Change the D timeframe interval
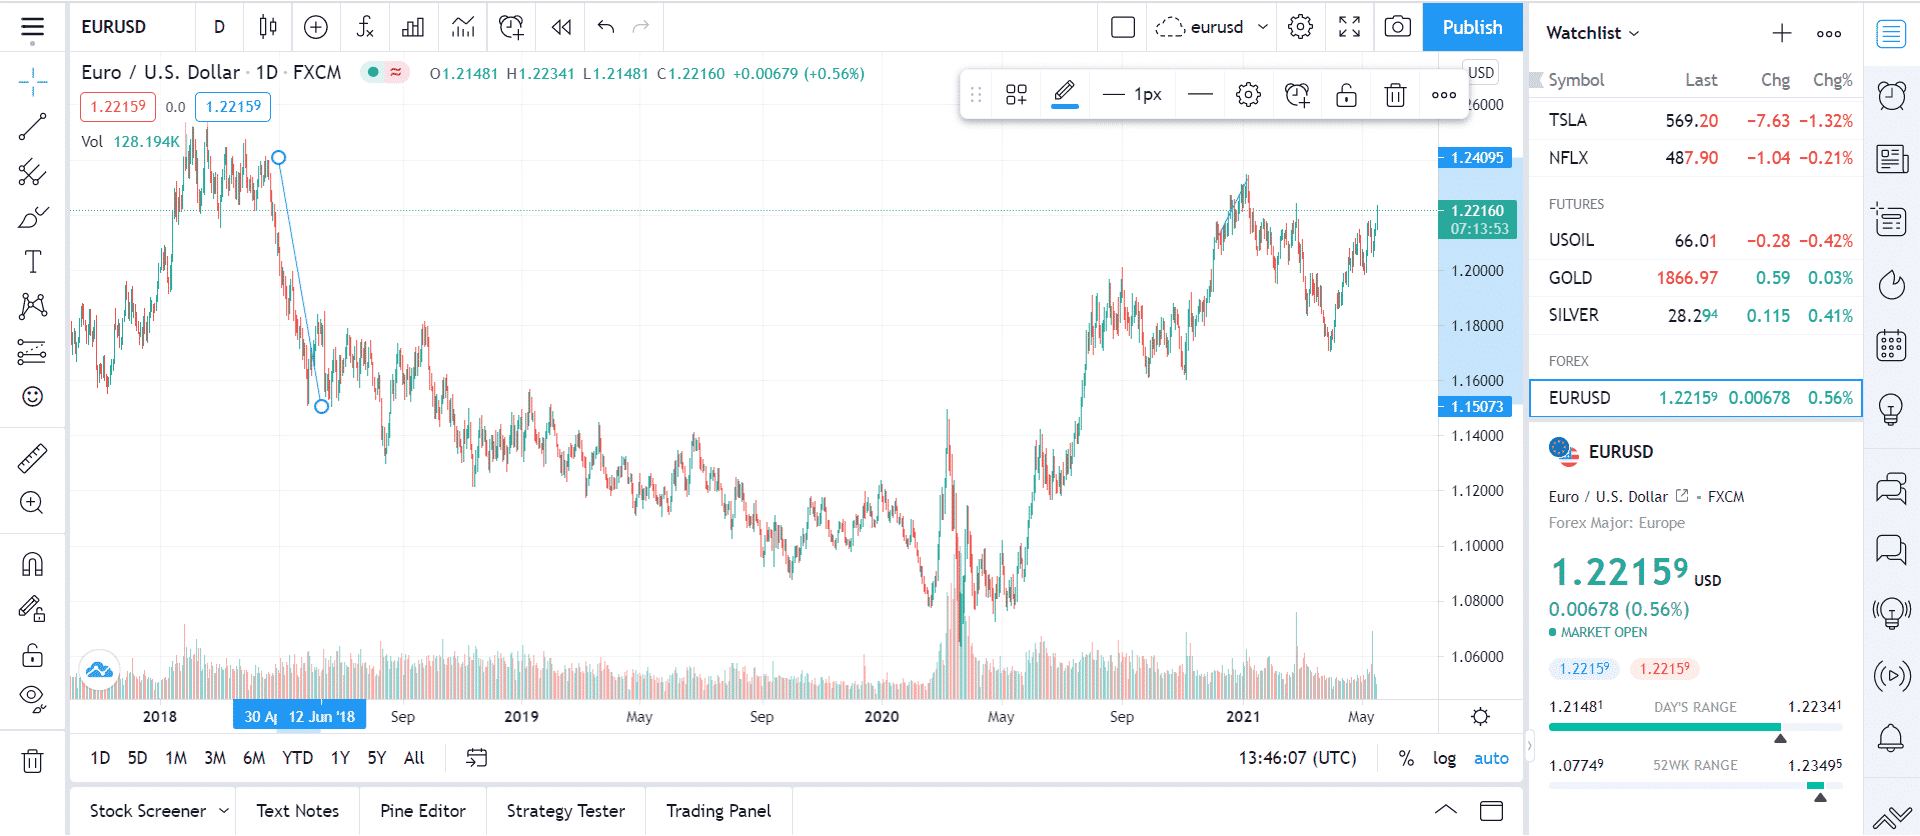 219,27
